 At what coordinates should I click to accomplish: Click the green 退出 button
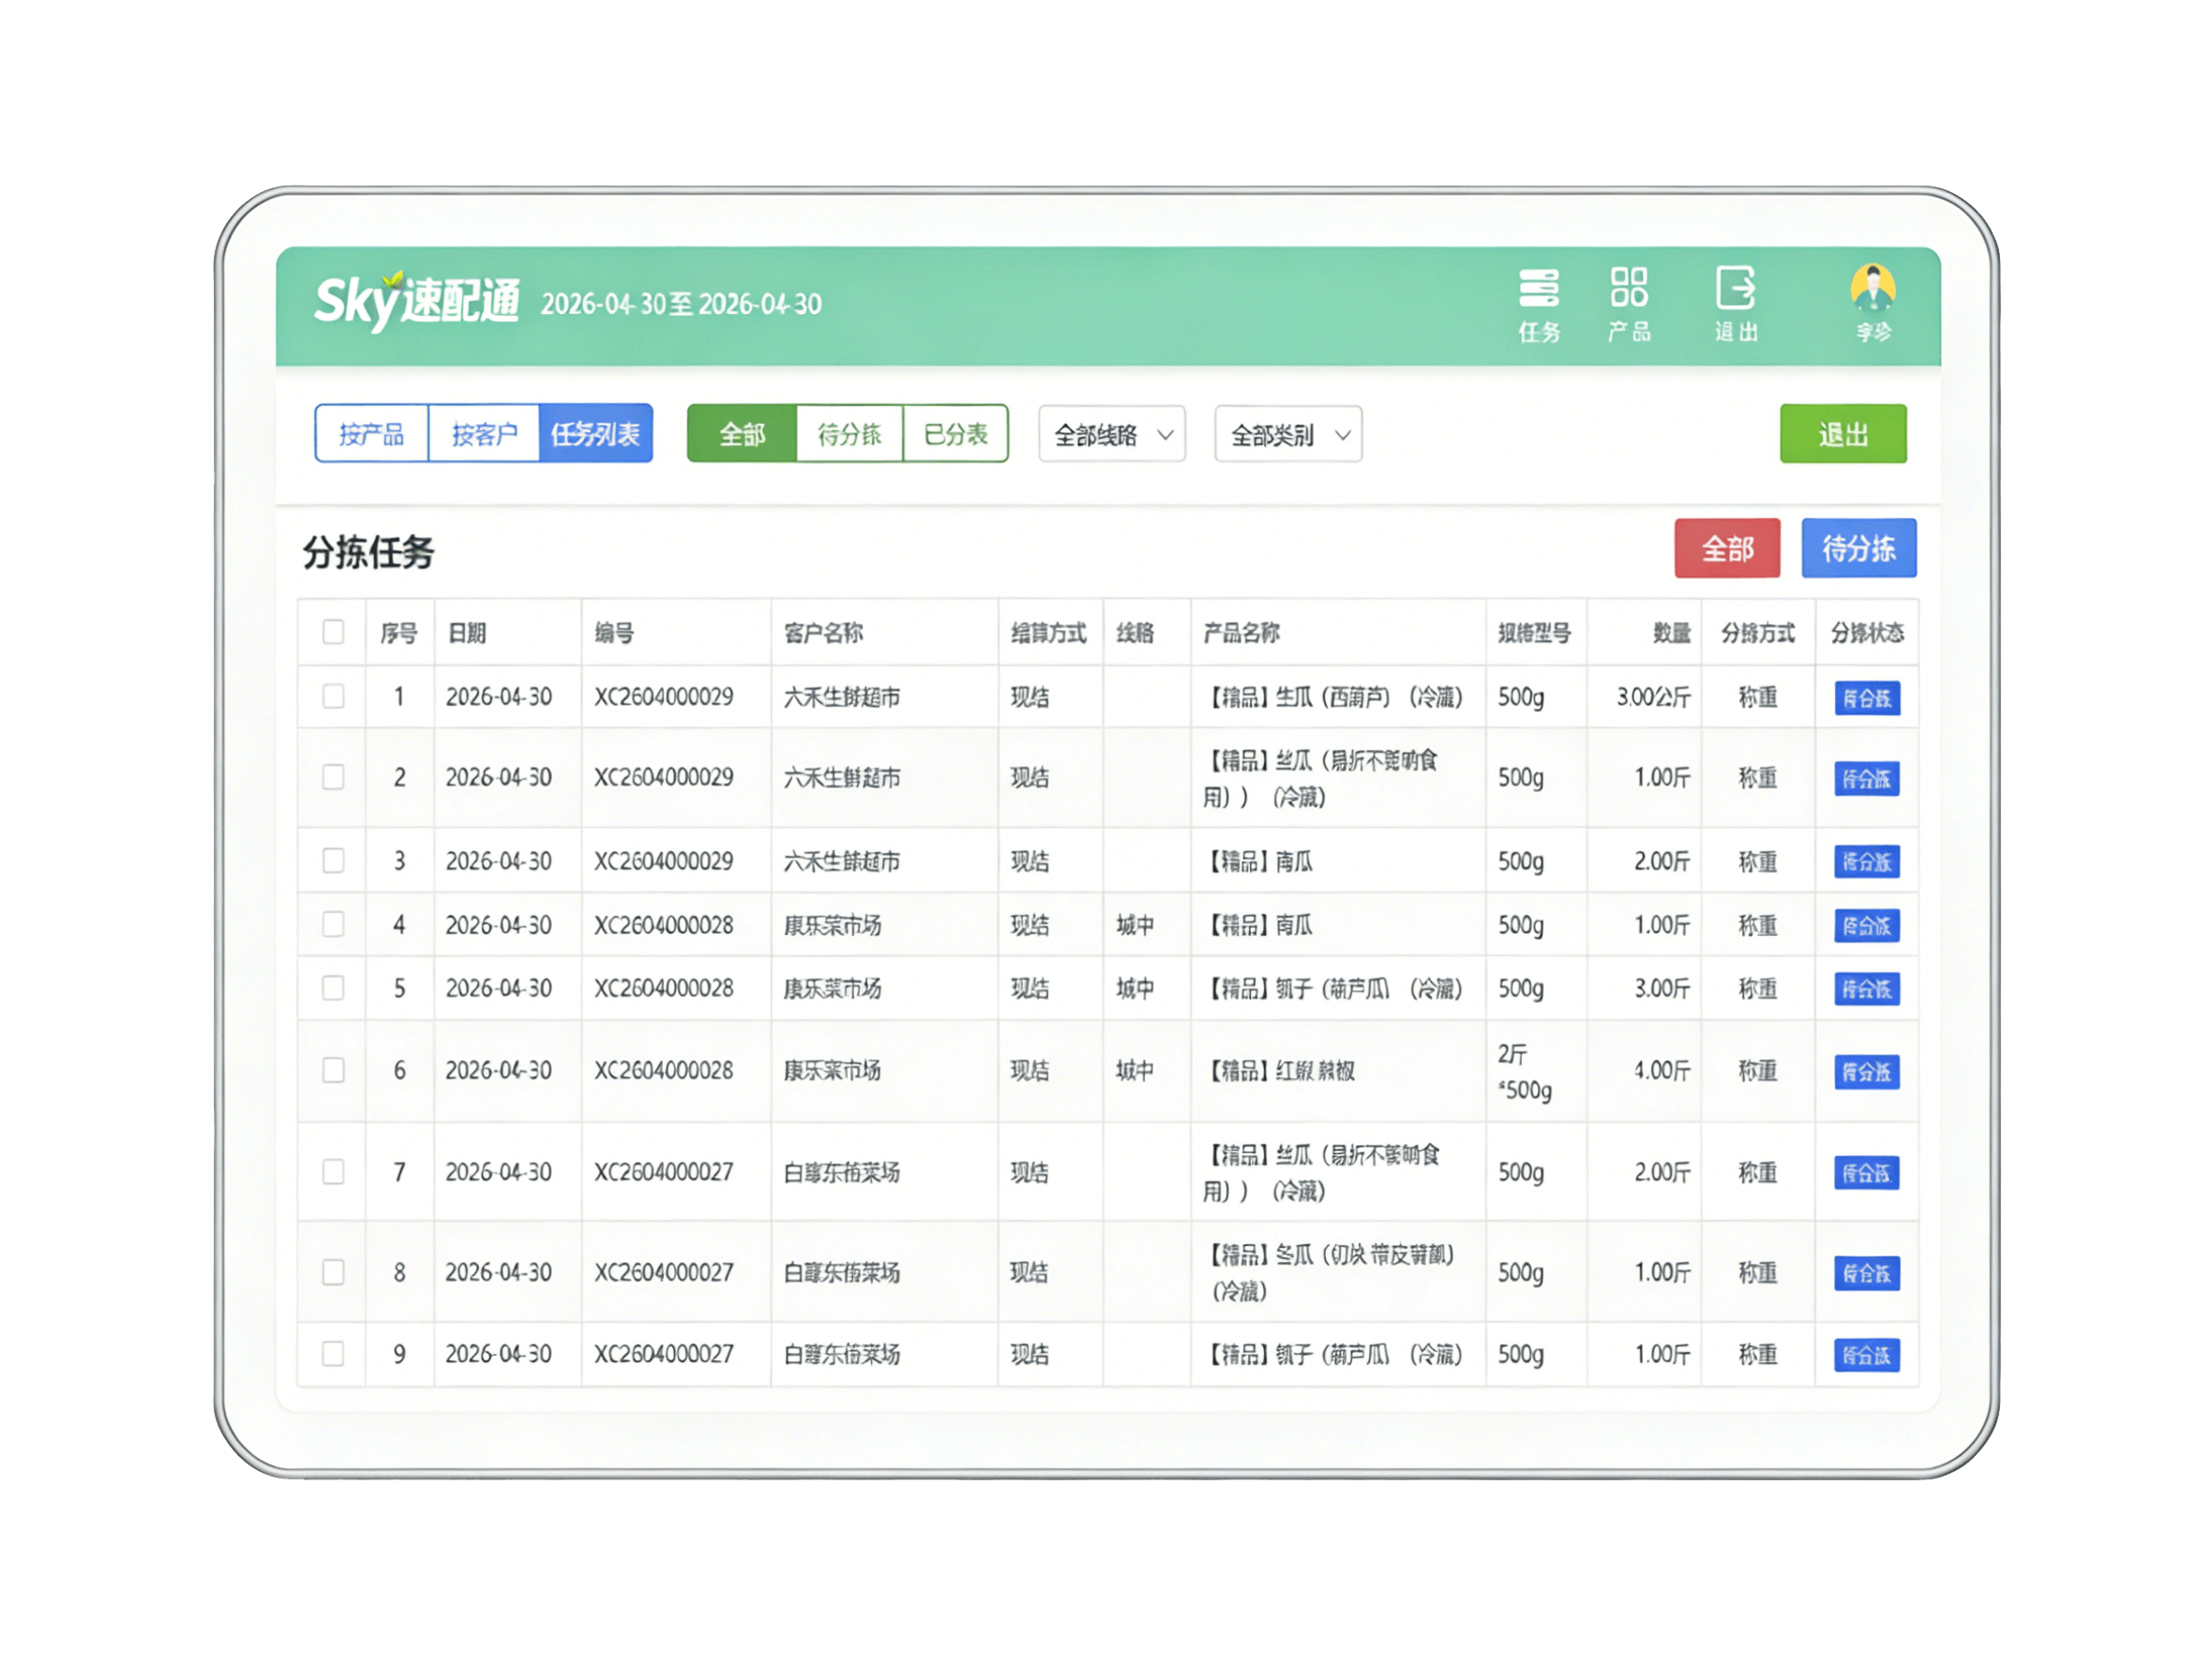pos(1842,434)
